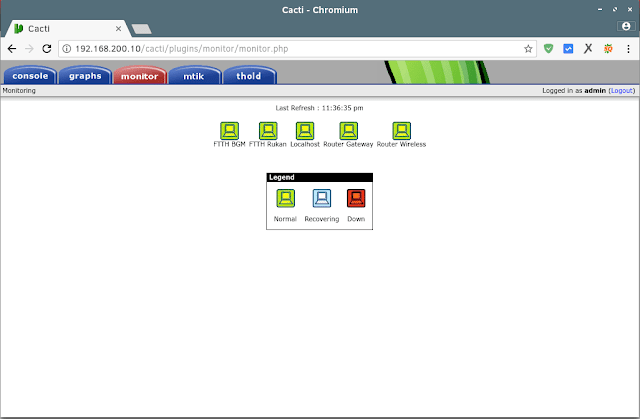
Task: Click the Recovering legend label
Action: (322, 219)
